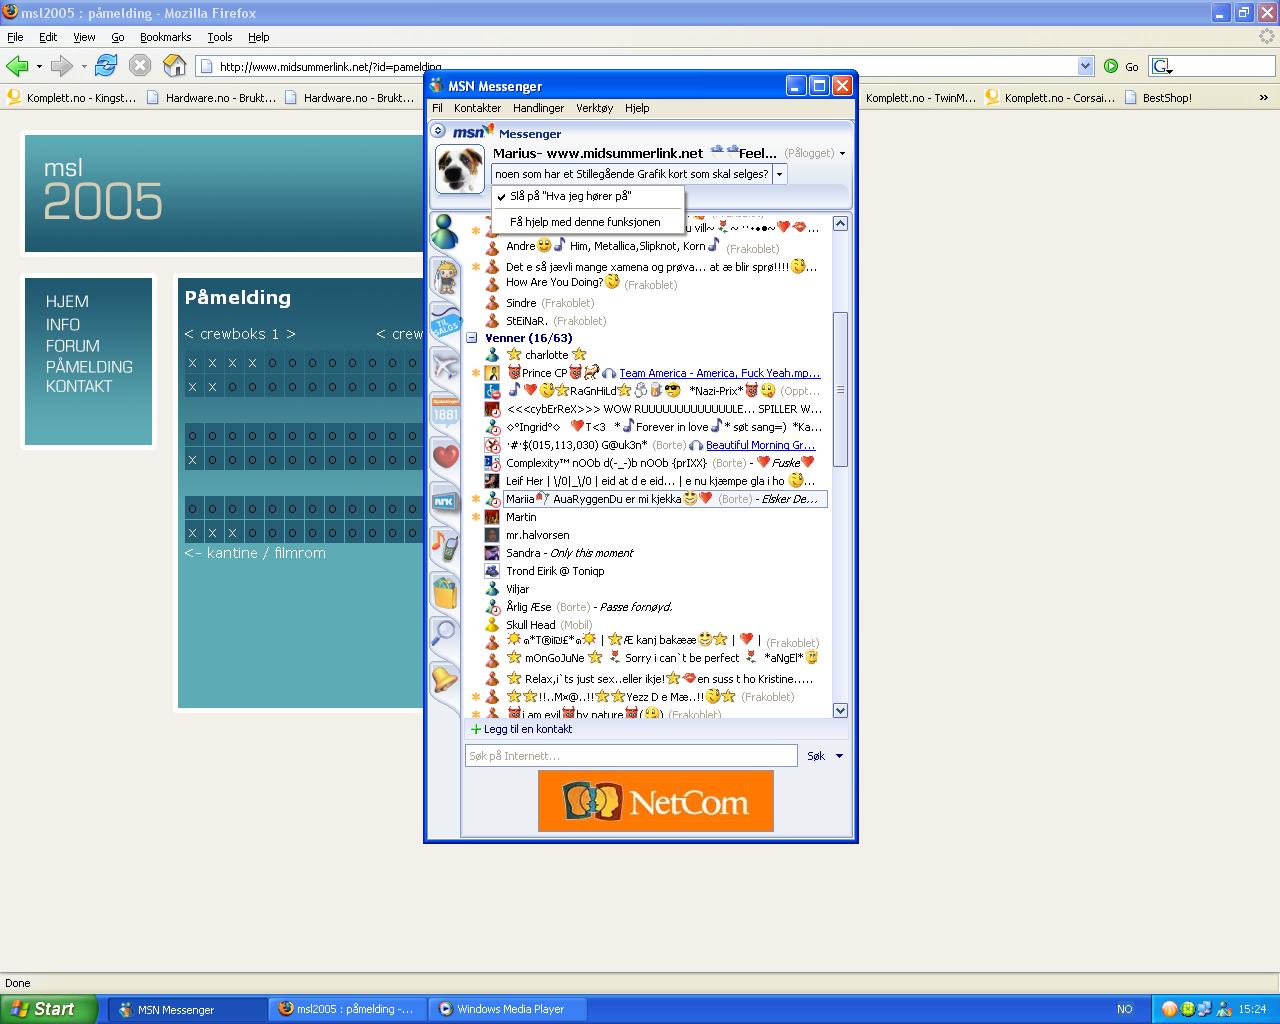Open the Tools menu in Firefox
The image size is (1280, 1024).
(220, 37)
